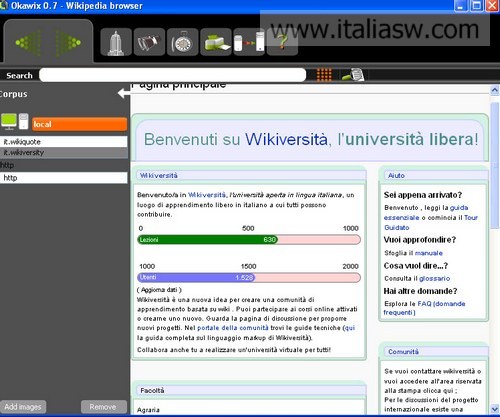The width and height of the screenshot is (500, 417).
Task: Open history with the stopwatch icon
Action: [x=182, y=42]
